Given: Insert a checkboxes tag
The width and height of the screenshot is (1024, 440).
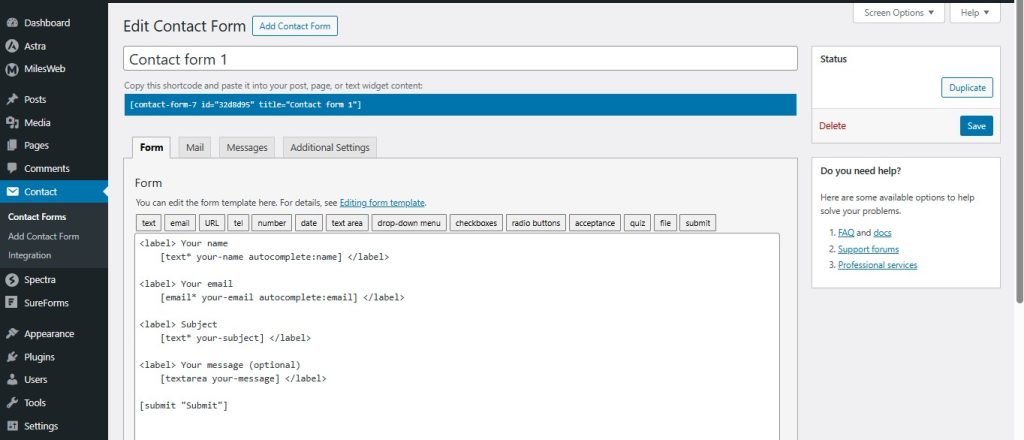Looking at the screenshot, I should click(x=476, y=223).
